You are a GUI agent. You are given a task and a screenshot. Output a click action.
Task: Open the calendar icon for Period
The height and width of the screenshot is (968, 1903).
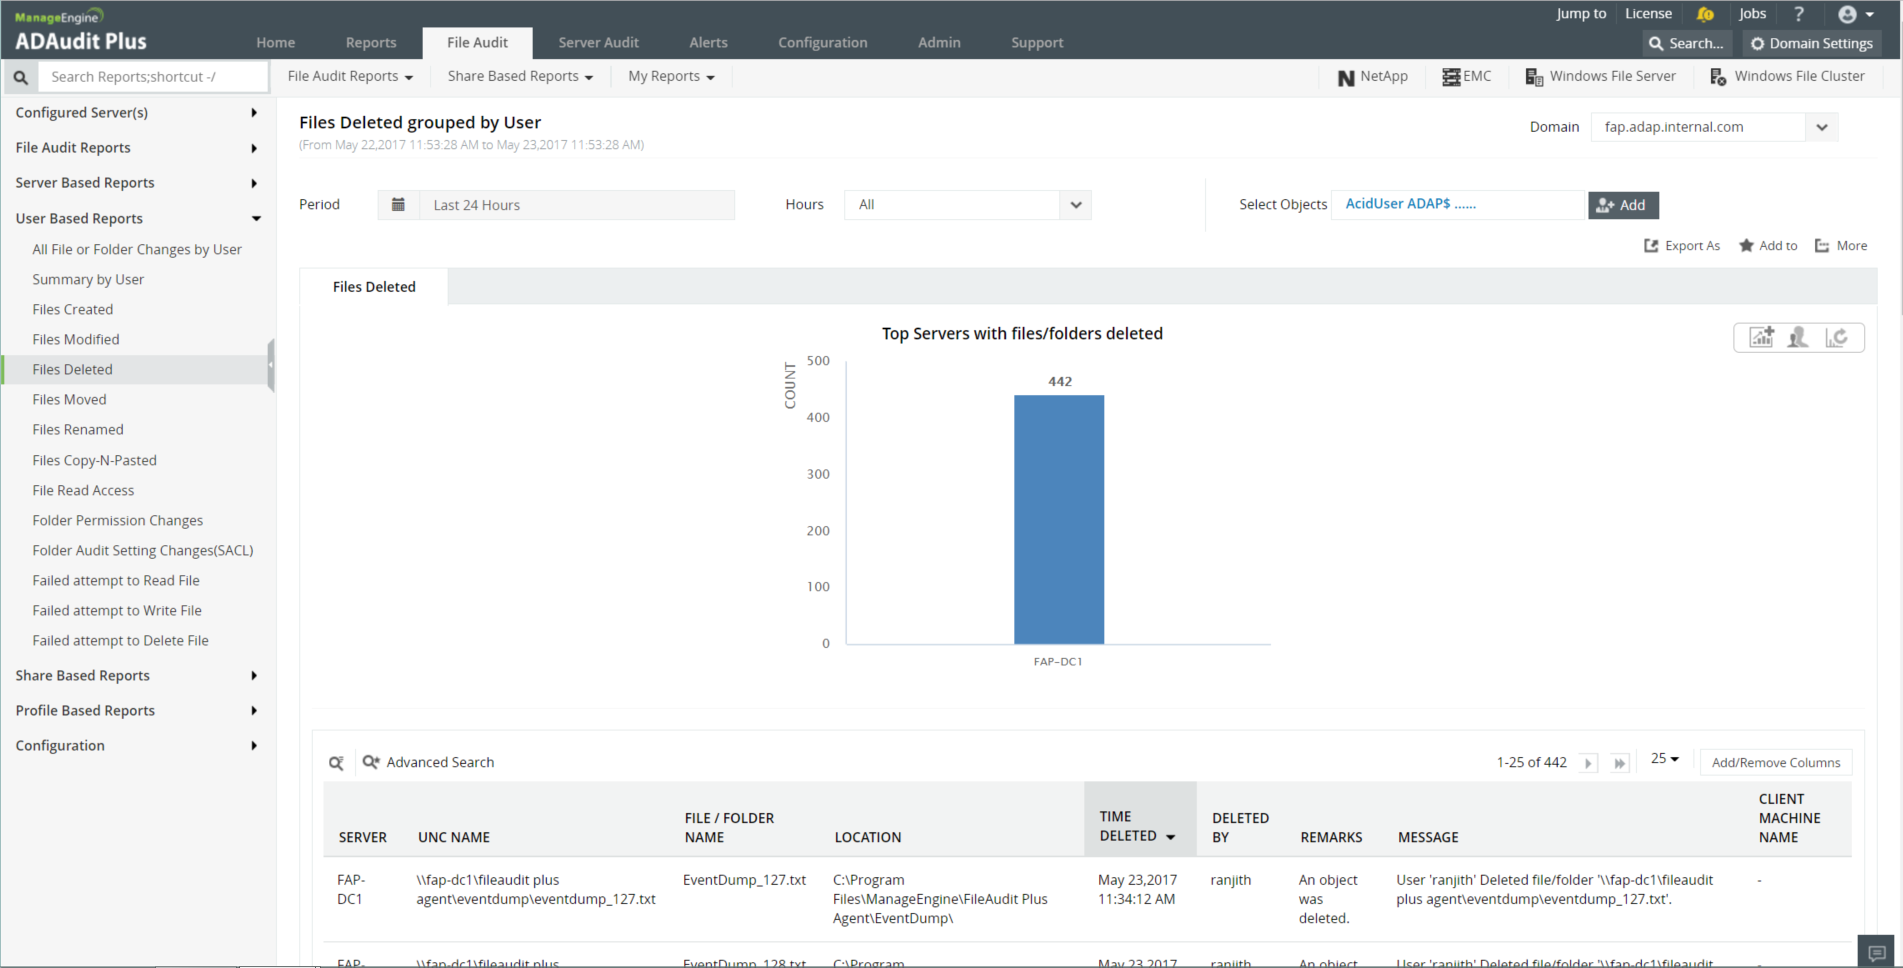(x=398, y=205)
